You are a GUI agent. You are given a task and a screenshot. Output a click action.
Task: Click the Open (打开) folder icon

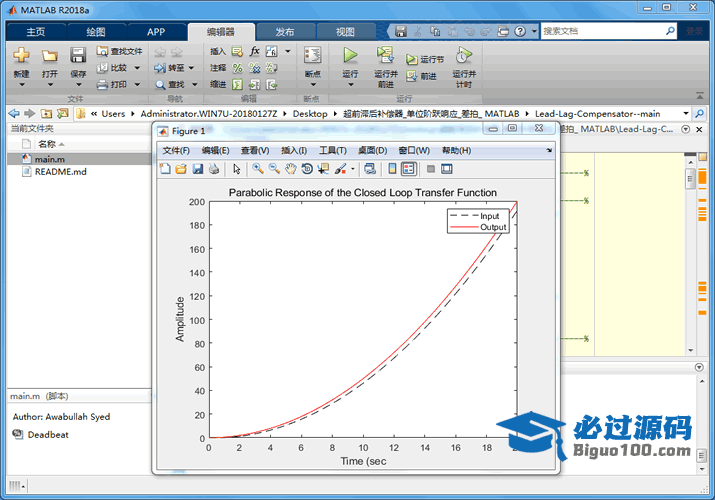click(50, 56)
